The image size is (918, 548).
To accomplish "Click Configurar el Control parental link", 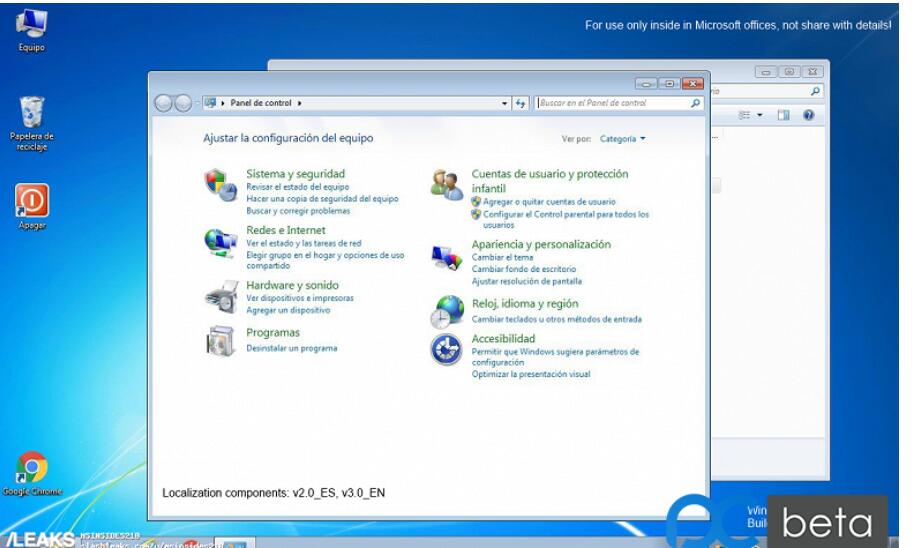I will [566, 220].
